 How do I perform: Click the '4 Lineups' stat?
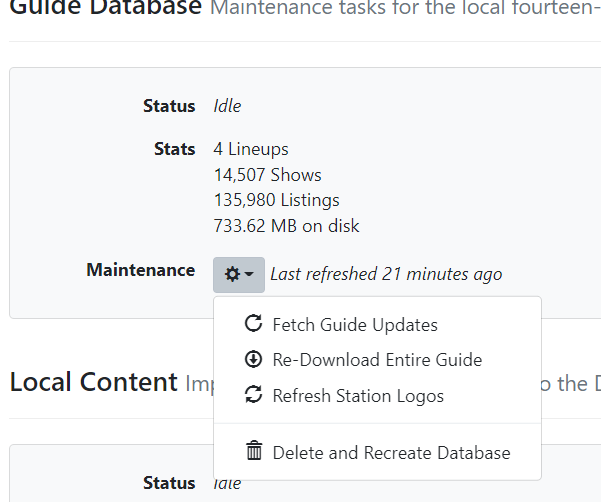point(251,149)
